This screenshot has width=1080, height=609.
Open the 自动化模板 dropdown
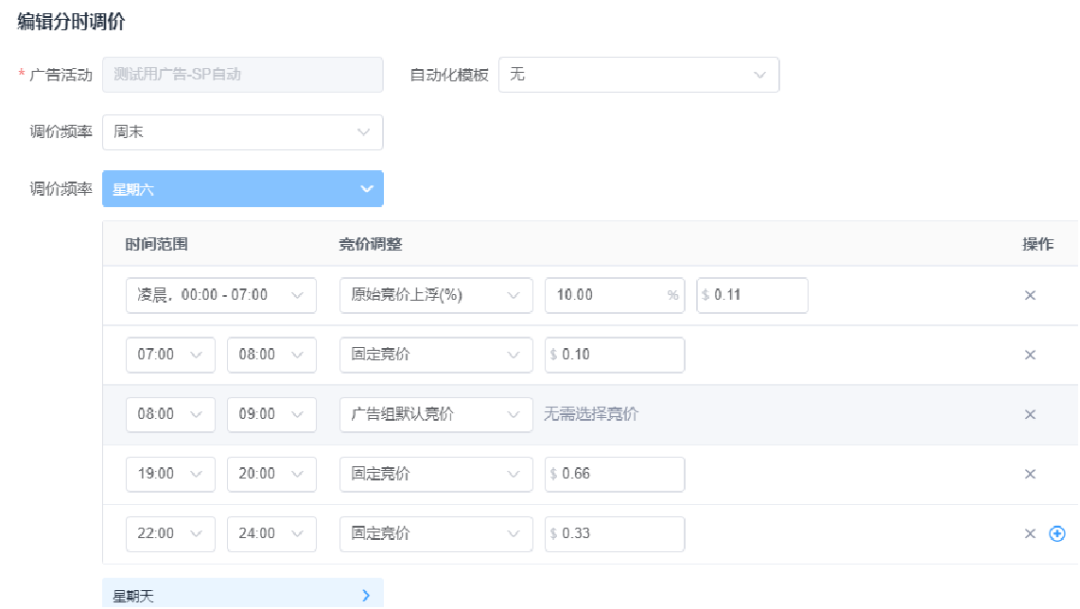tap(638, 74)
